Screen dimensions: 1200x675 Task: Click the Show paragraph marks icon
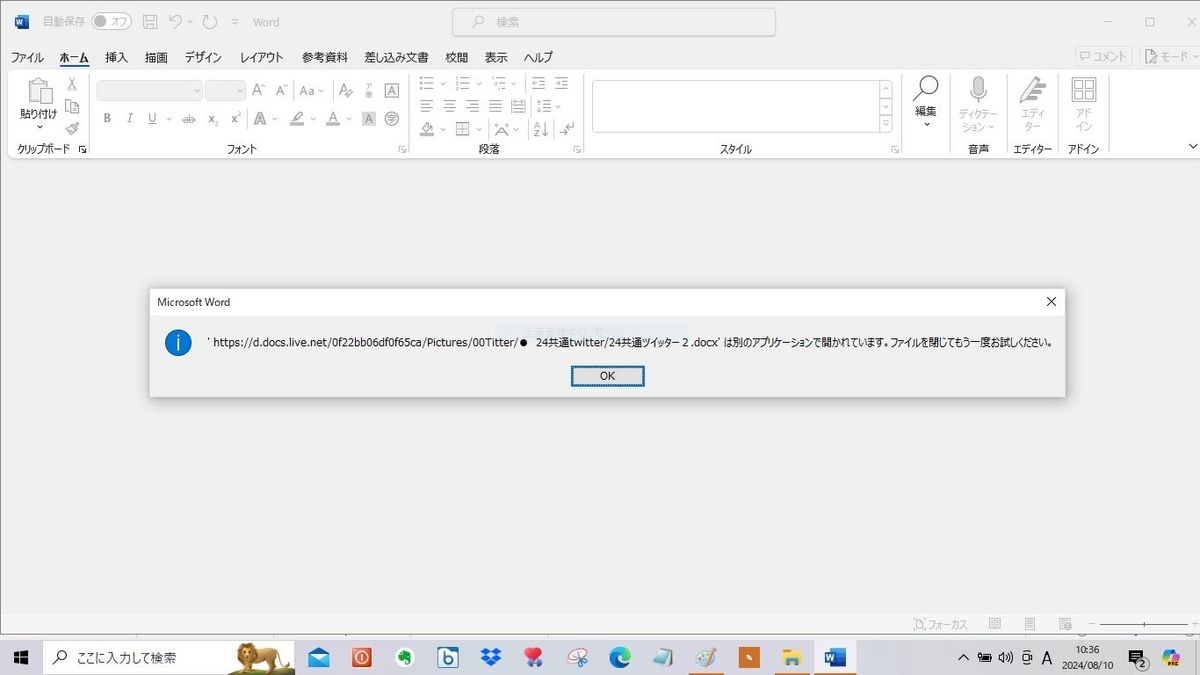567,129
